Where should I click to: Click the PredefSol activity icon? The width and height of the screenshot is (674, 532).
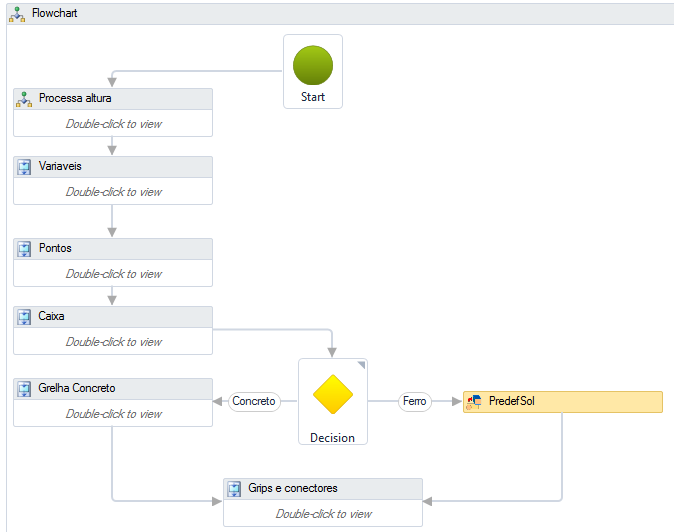pyautogui.click(x=475, y=402)
